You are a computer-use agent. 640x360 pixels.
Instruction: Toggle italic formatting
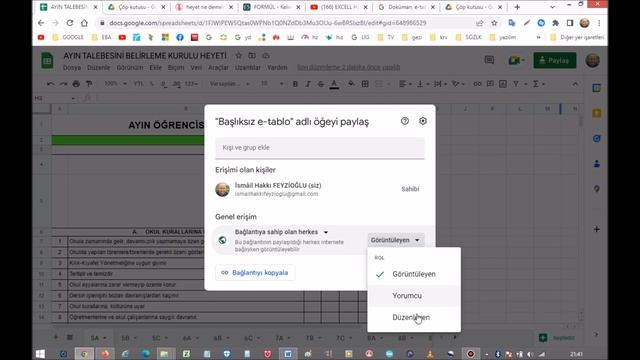[x=308, y=84]
